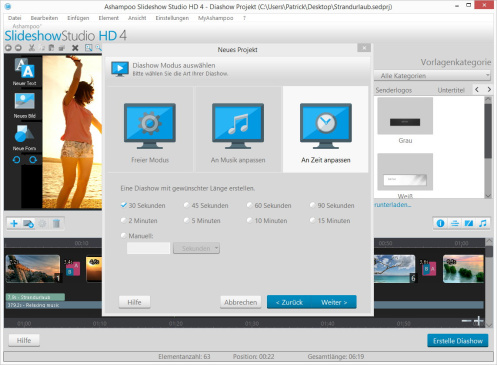
Task: Open the Alle Kategorien dropdown
Action: tap(432, 76)
